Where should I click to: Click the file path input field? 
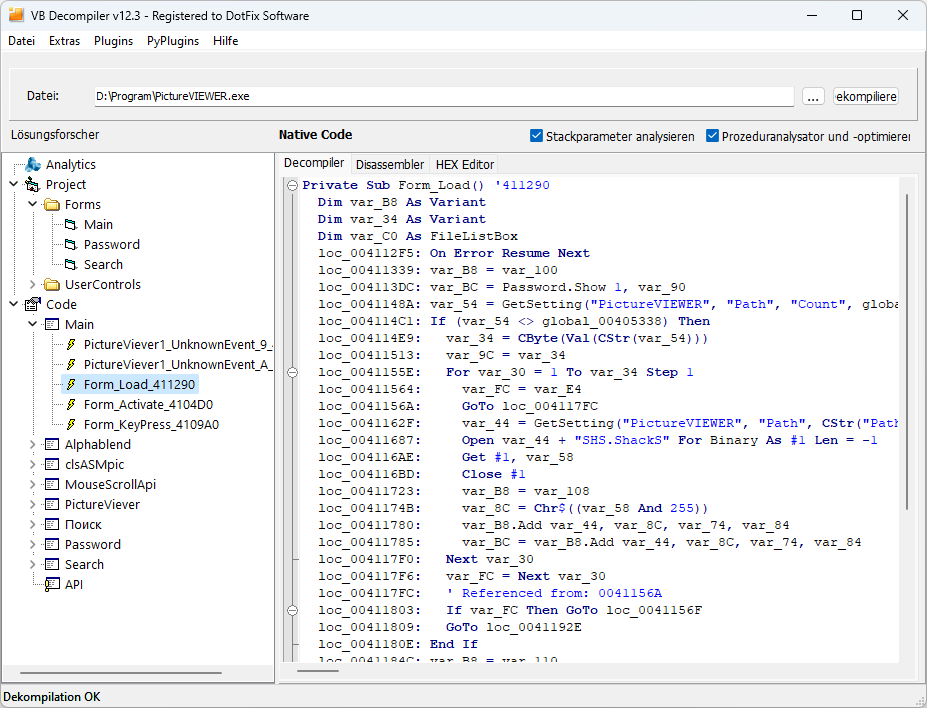coord(444,96)
